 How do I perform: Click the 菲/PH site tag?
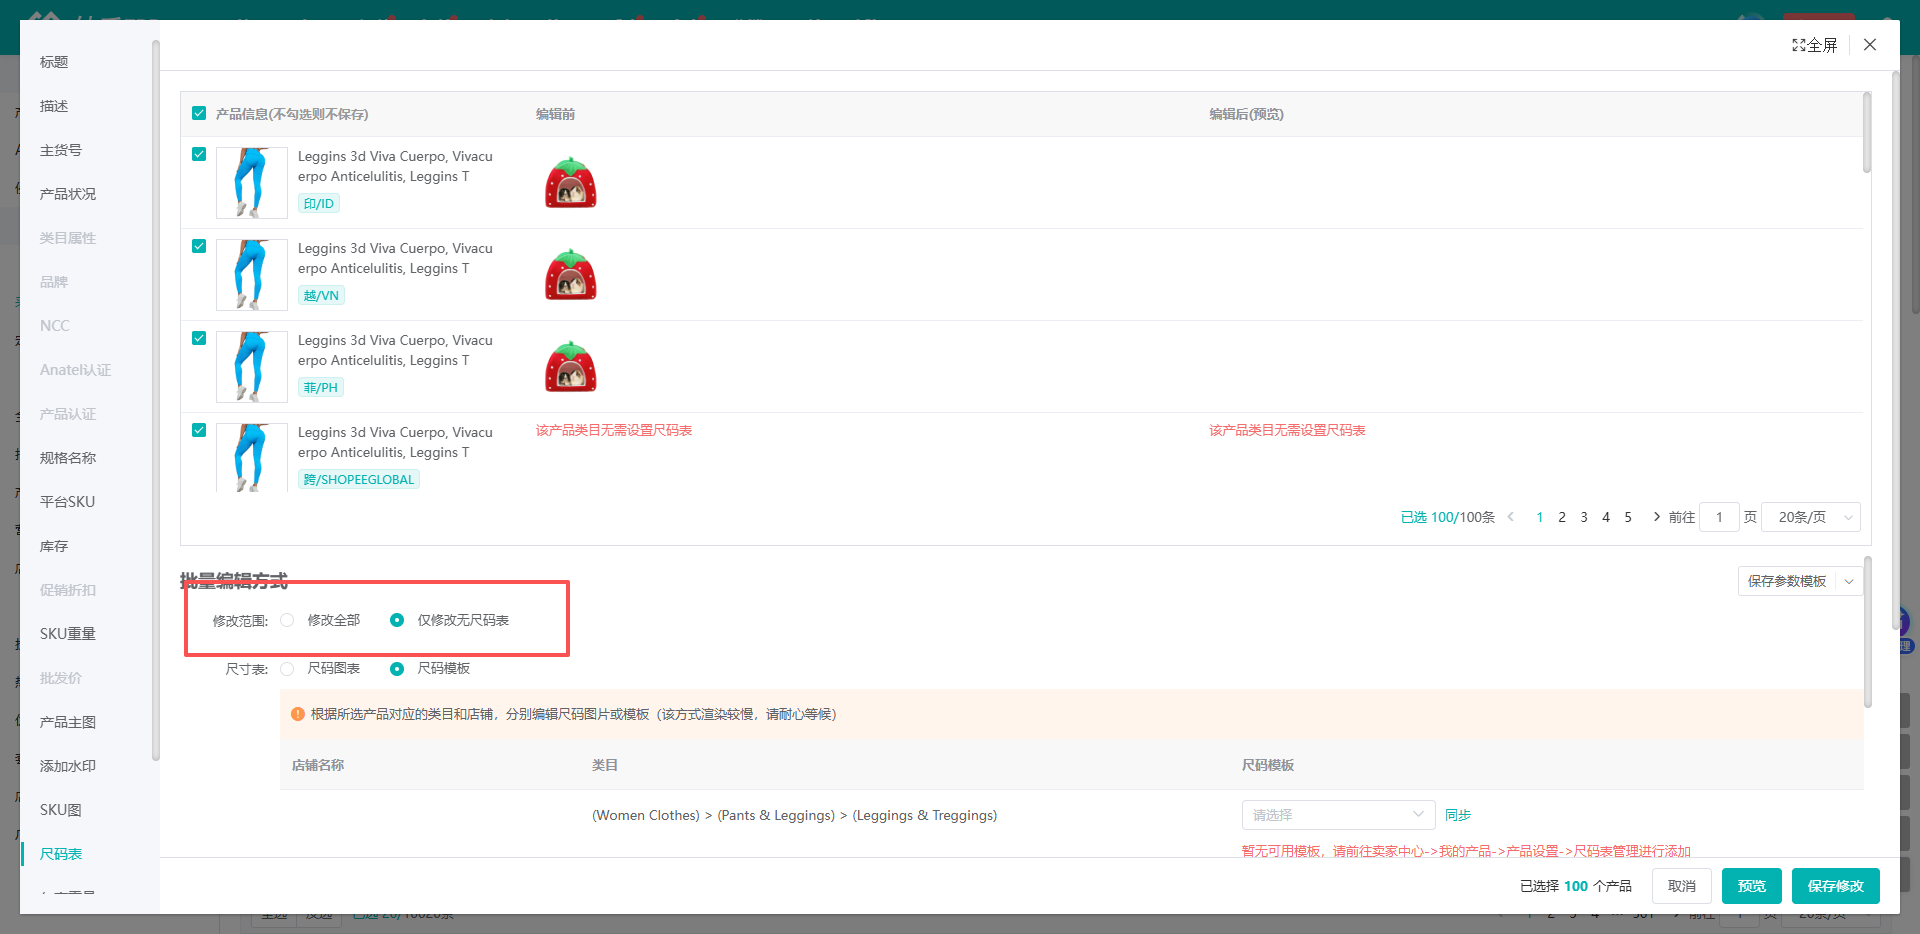click(321, 387)
